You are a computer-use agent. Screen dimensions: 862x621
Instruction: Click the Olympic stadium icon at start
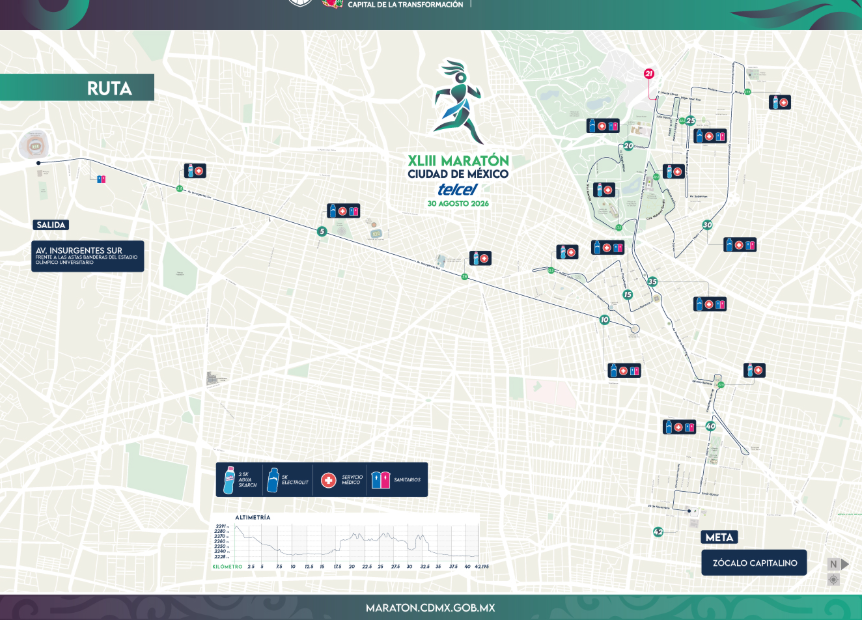(36, 145)
